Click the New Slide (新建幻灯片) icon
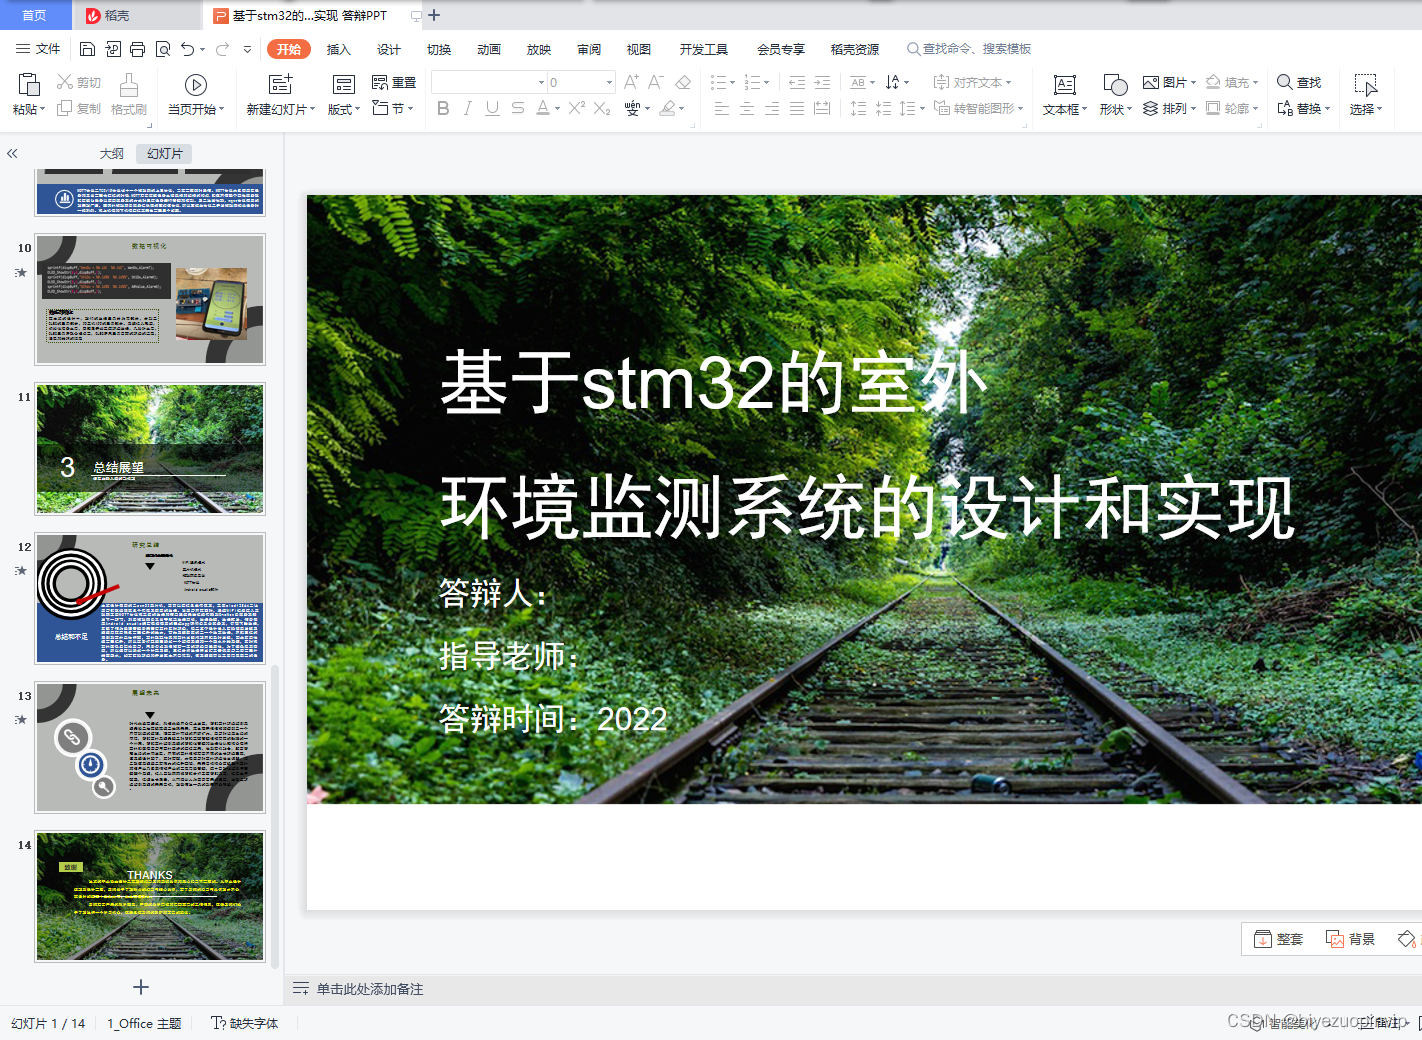 pyautogui.click(x=281, y=84)
